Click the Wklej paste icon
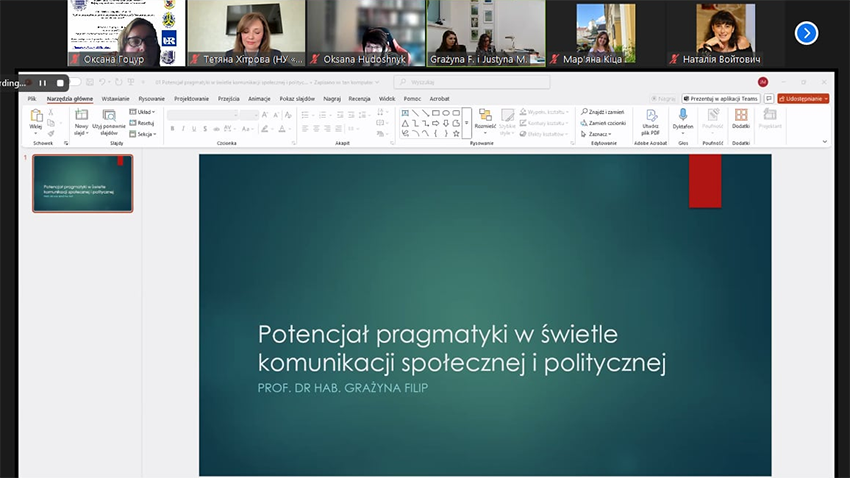850x478 pixels. point(36,116)
